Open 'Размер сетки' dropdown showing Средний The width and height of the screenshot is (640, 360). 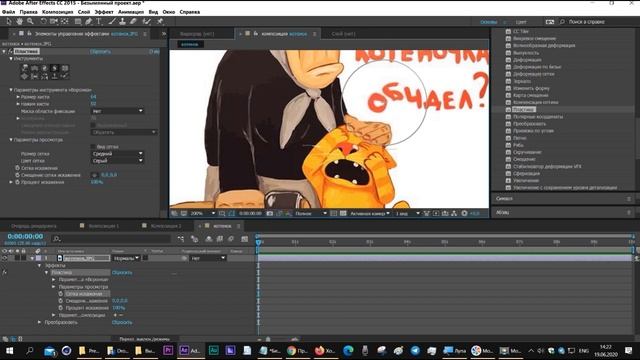(117, 153)
